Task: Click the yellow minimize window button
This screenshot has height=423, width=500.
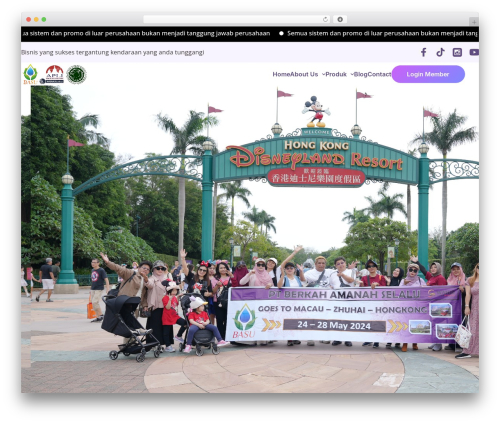Action: click(x=36, y=19)
